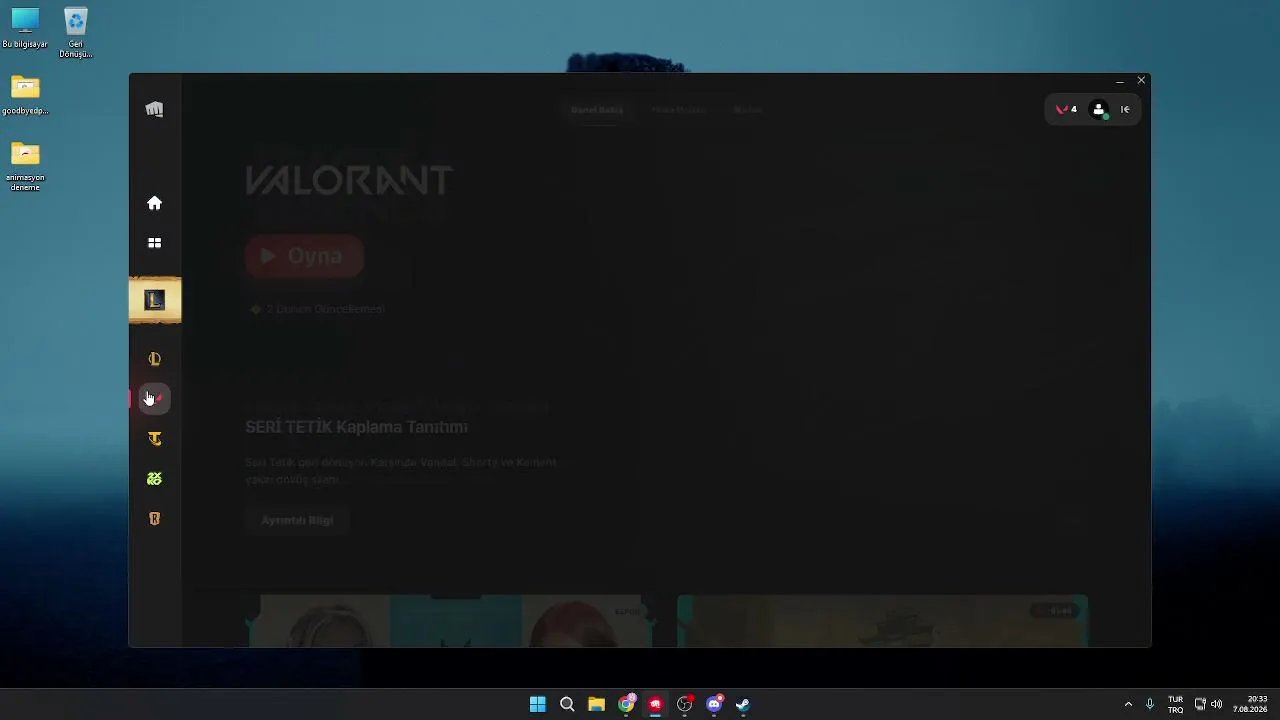
Task: Open the taskbar clock showing 20:33
Action: coord(1250,704)
